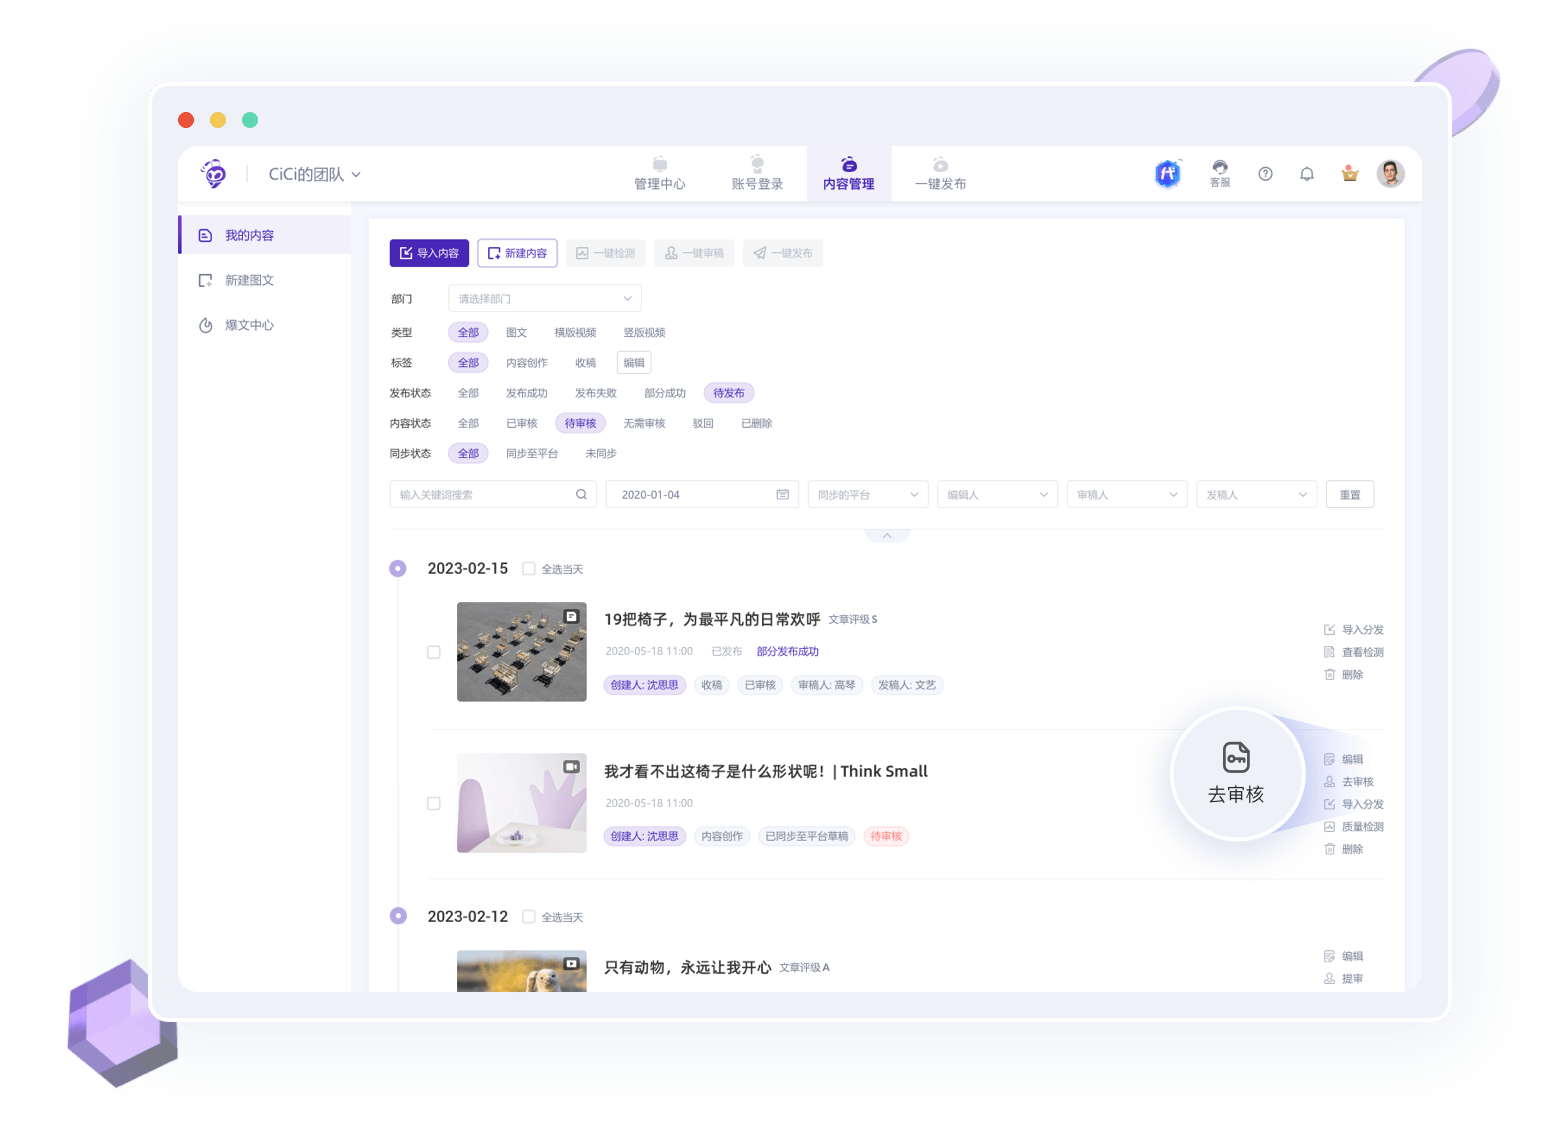Click the 导入内容 import button
Image resolution: width=1546 pixels, height=1146 pixels.
coord(429,252)
